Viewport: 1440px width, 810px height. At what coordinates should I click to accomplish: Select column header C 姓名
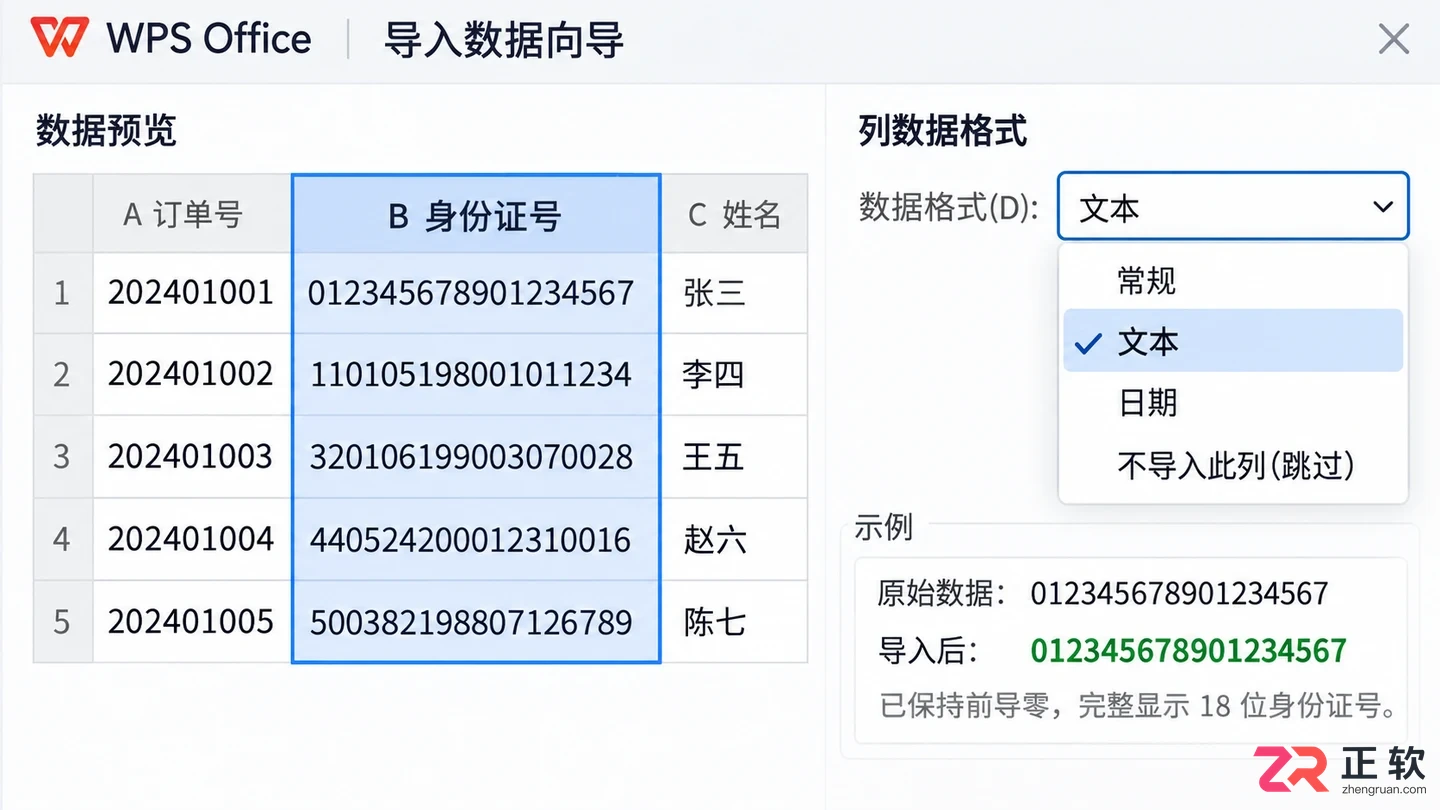734,213
